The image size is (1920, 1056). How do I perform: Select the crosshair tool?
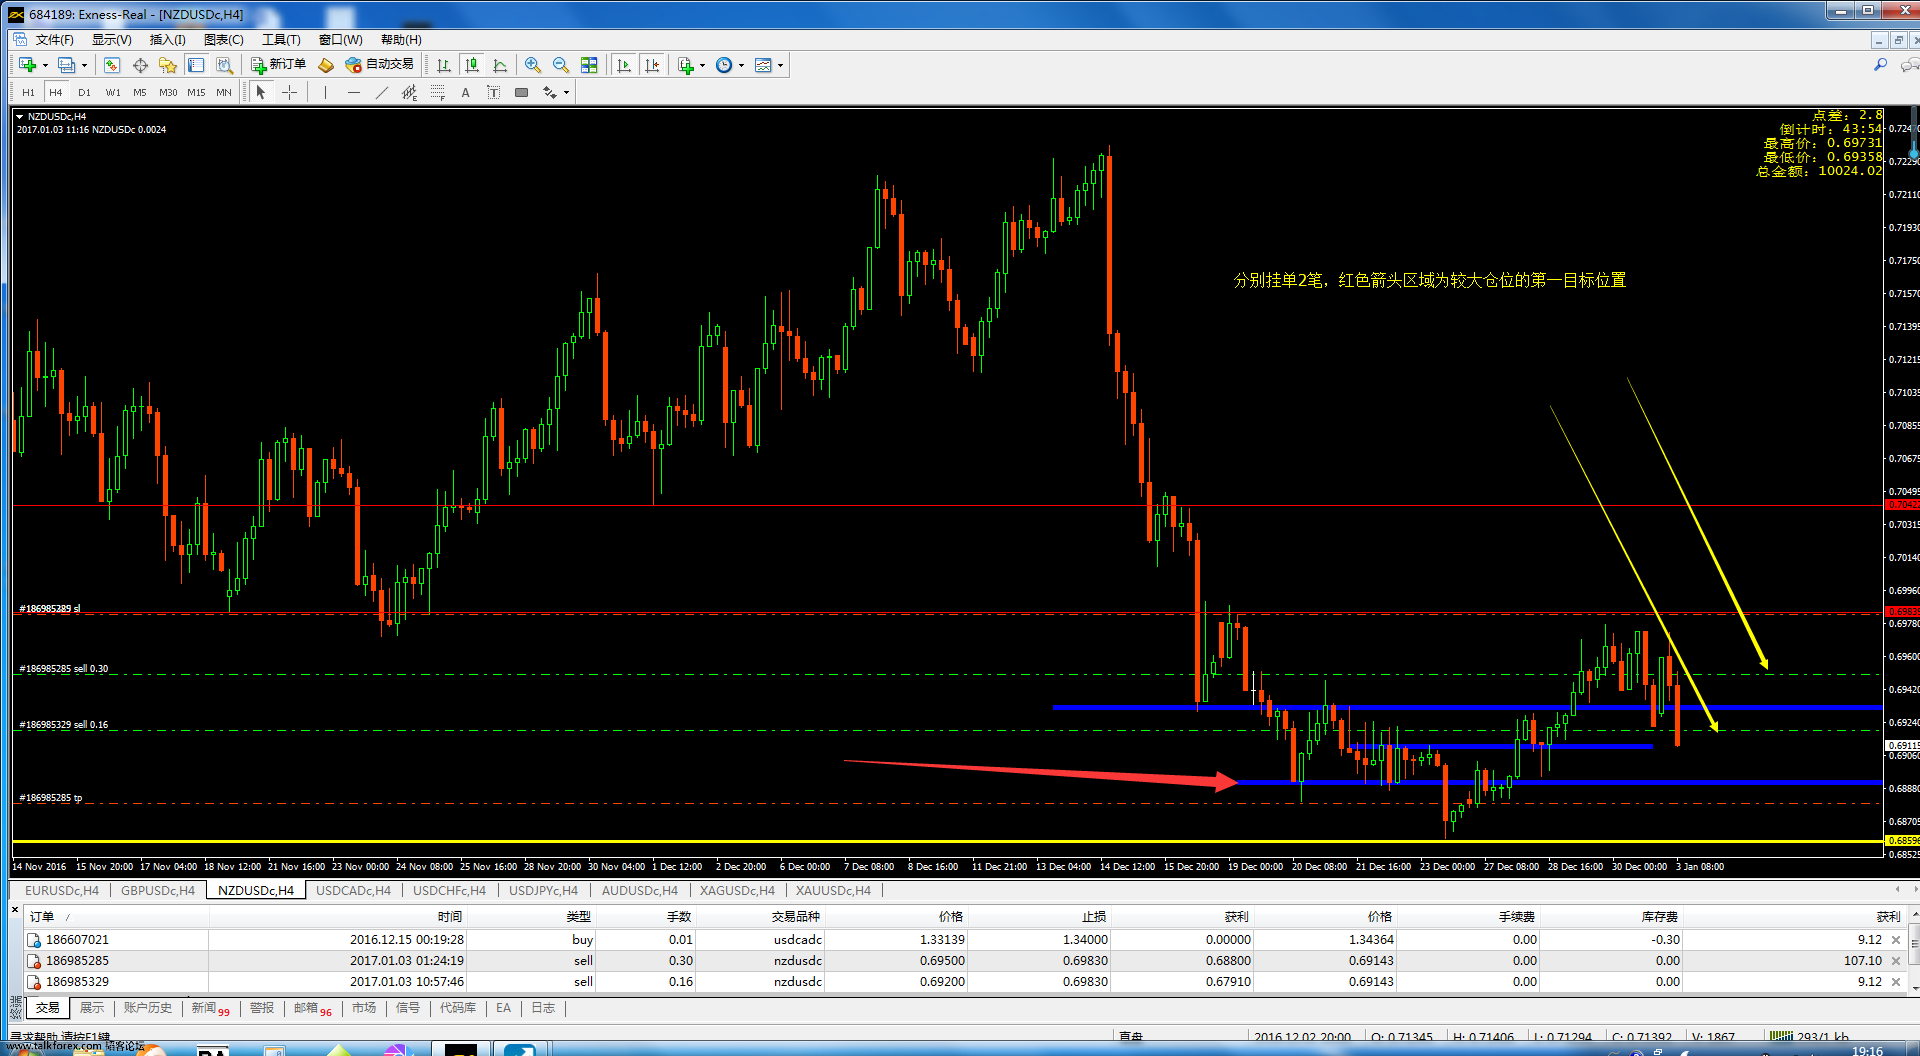point(290,92)
